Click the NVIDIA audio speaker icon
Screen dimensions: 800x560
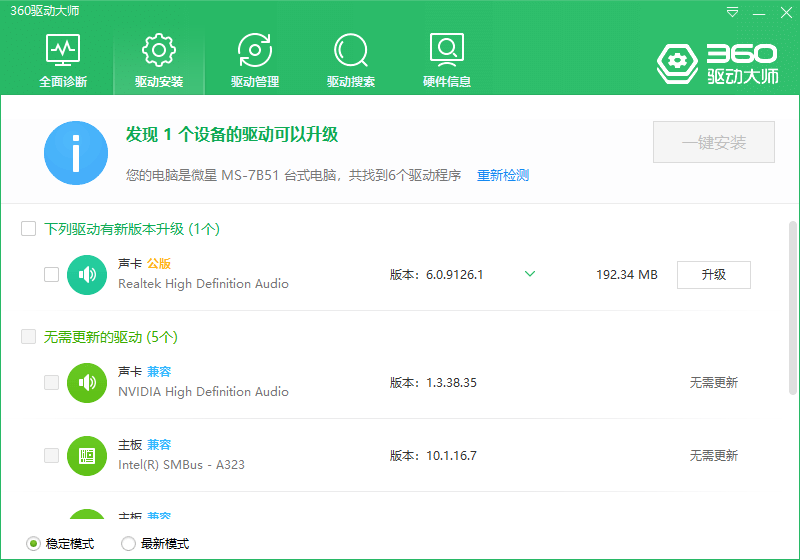[87, 383]
